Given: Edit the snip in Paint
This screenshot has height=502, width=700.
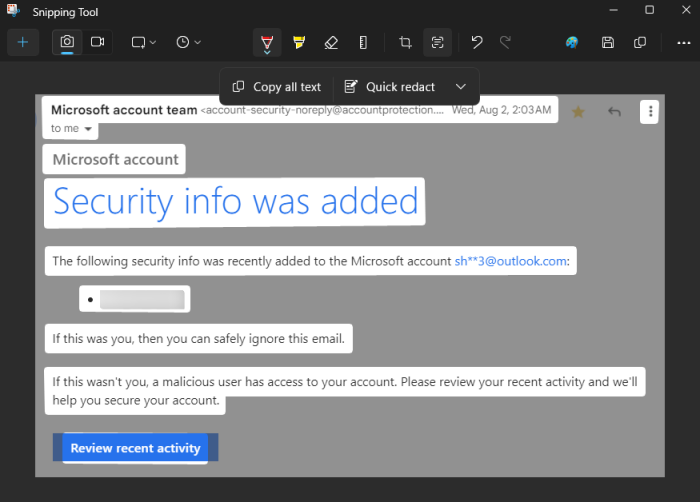Looking at the screenshot, I should pyautogui.click(x=572, y=43).
